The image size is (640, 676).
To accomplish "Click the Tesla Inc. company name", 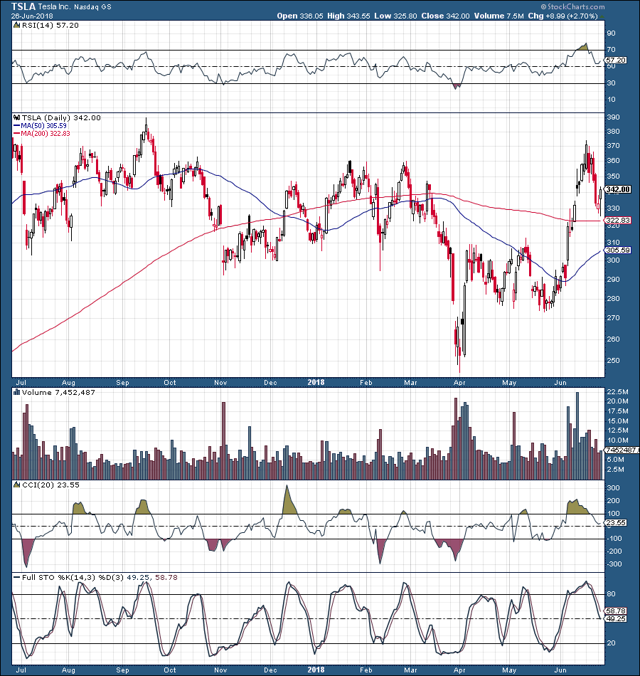I will pyautogui.click(x=54, y=7).
